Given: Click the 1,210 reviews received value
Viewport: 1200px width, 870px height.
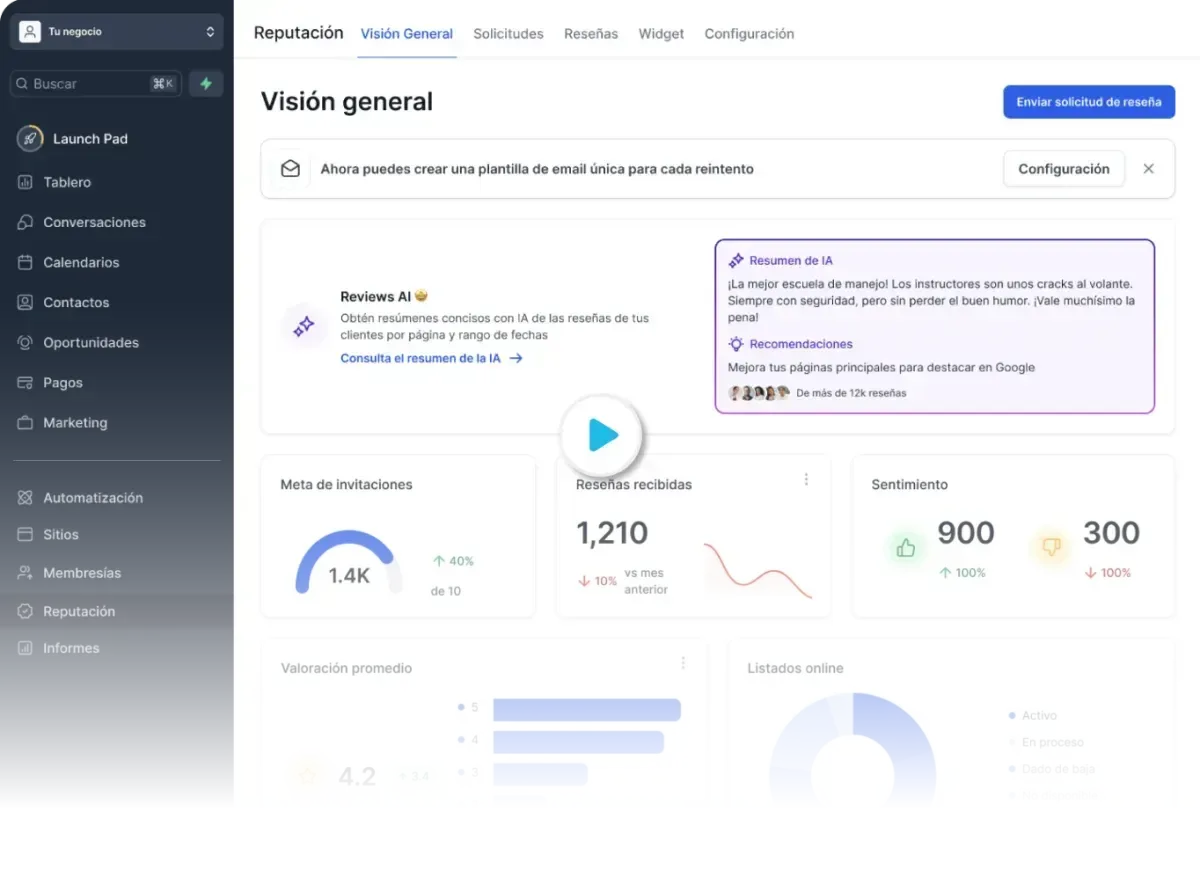Looking at the screenshot, I should [x=612, y=533].
